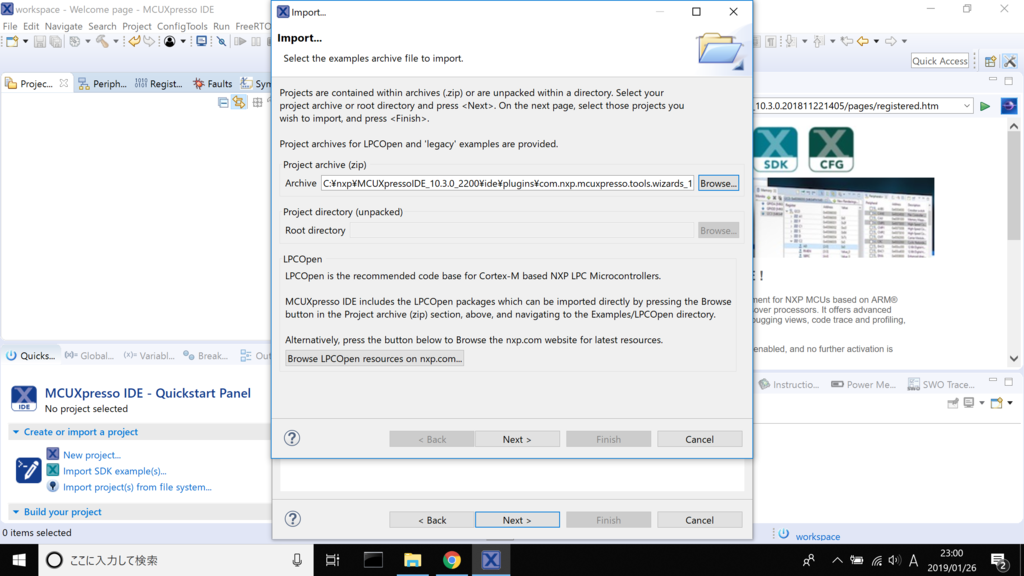This screenshot has width=1024, height=576.
Task: Open the open-console dropdown arrow
Action: pos(1010,403)
